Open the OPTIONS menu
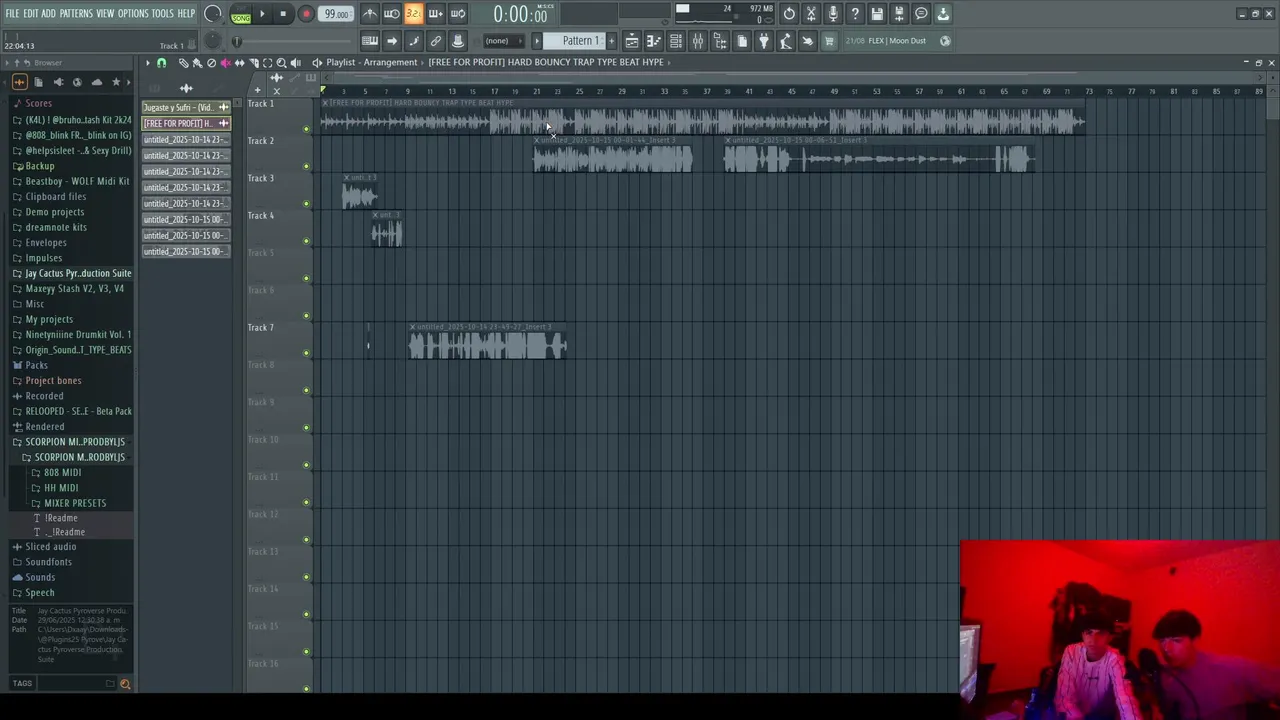Screen dimensions: 1280x720 pyautogui.click(x=133, y=13)
